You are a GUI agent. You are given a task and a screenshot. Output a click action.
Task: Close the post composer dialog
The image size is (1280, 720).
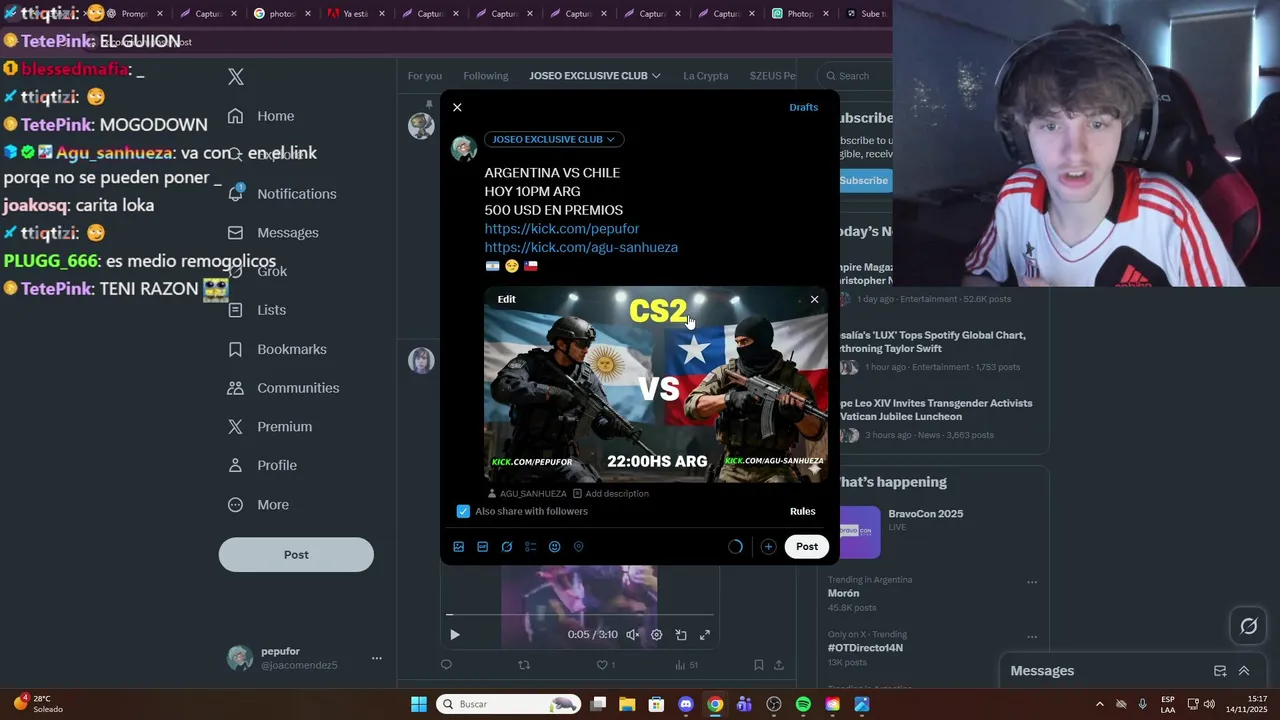tap(457, 107)
